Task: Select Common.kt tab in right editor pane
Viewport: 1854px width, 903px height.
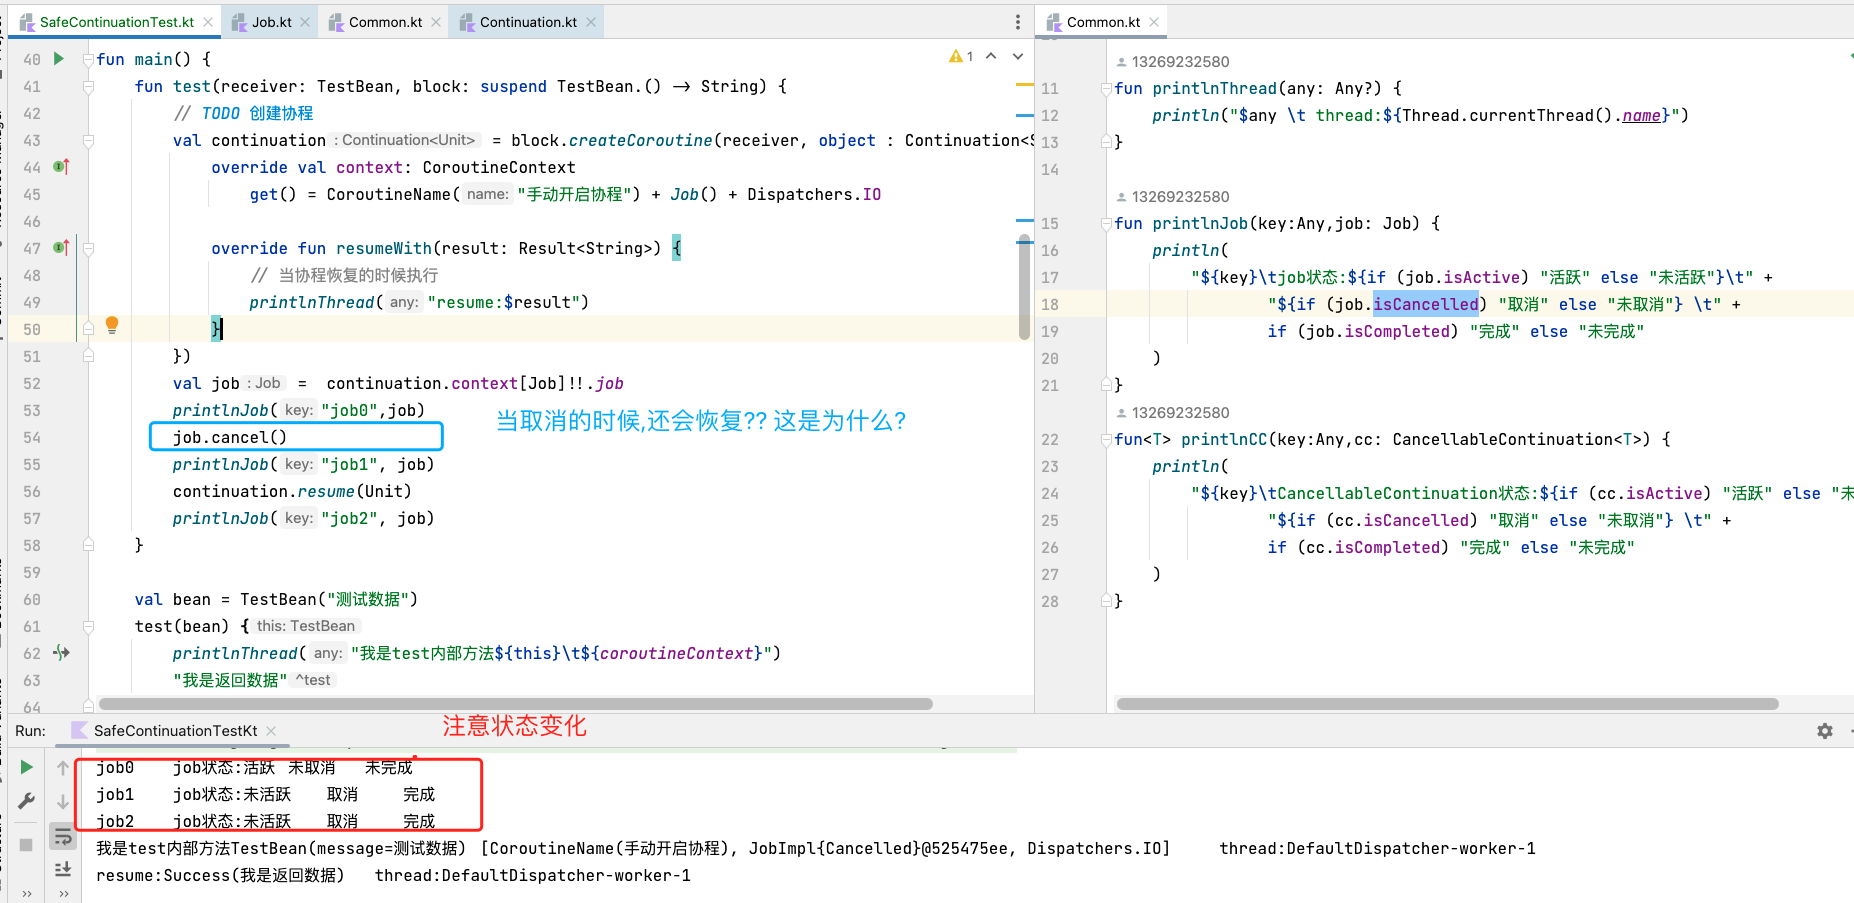Action: [x=1103, y=22]
